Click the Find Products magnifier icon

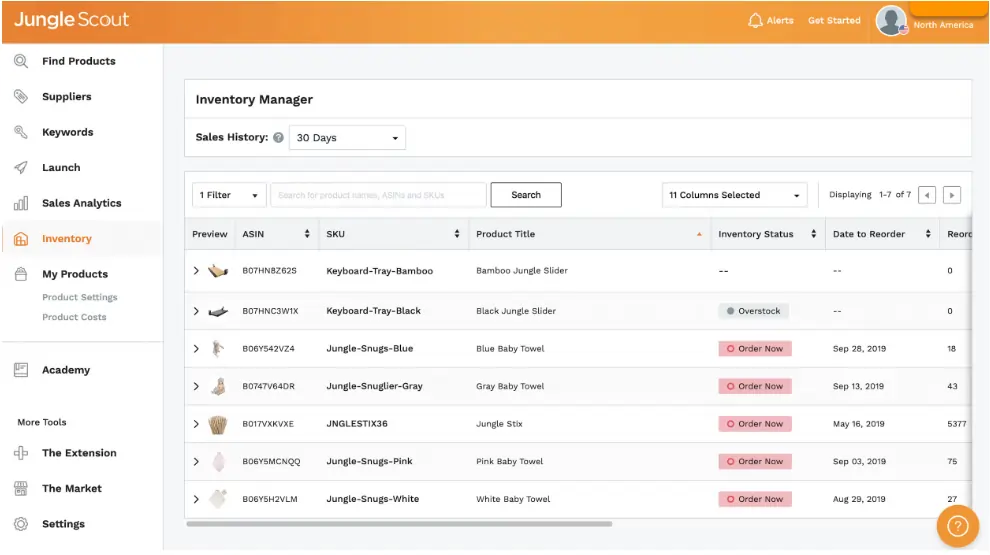pos(21,61)
